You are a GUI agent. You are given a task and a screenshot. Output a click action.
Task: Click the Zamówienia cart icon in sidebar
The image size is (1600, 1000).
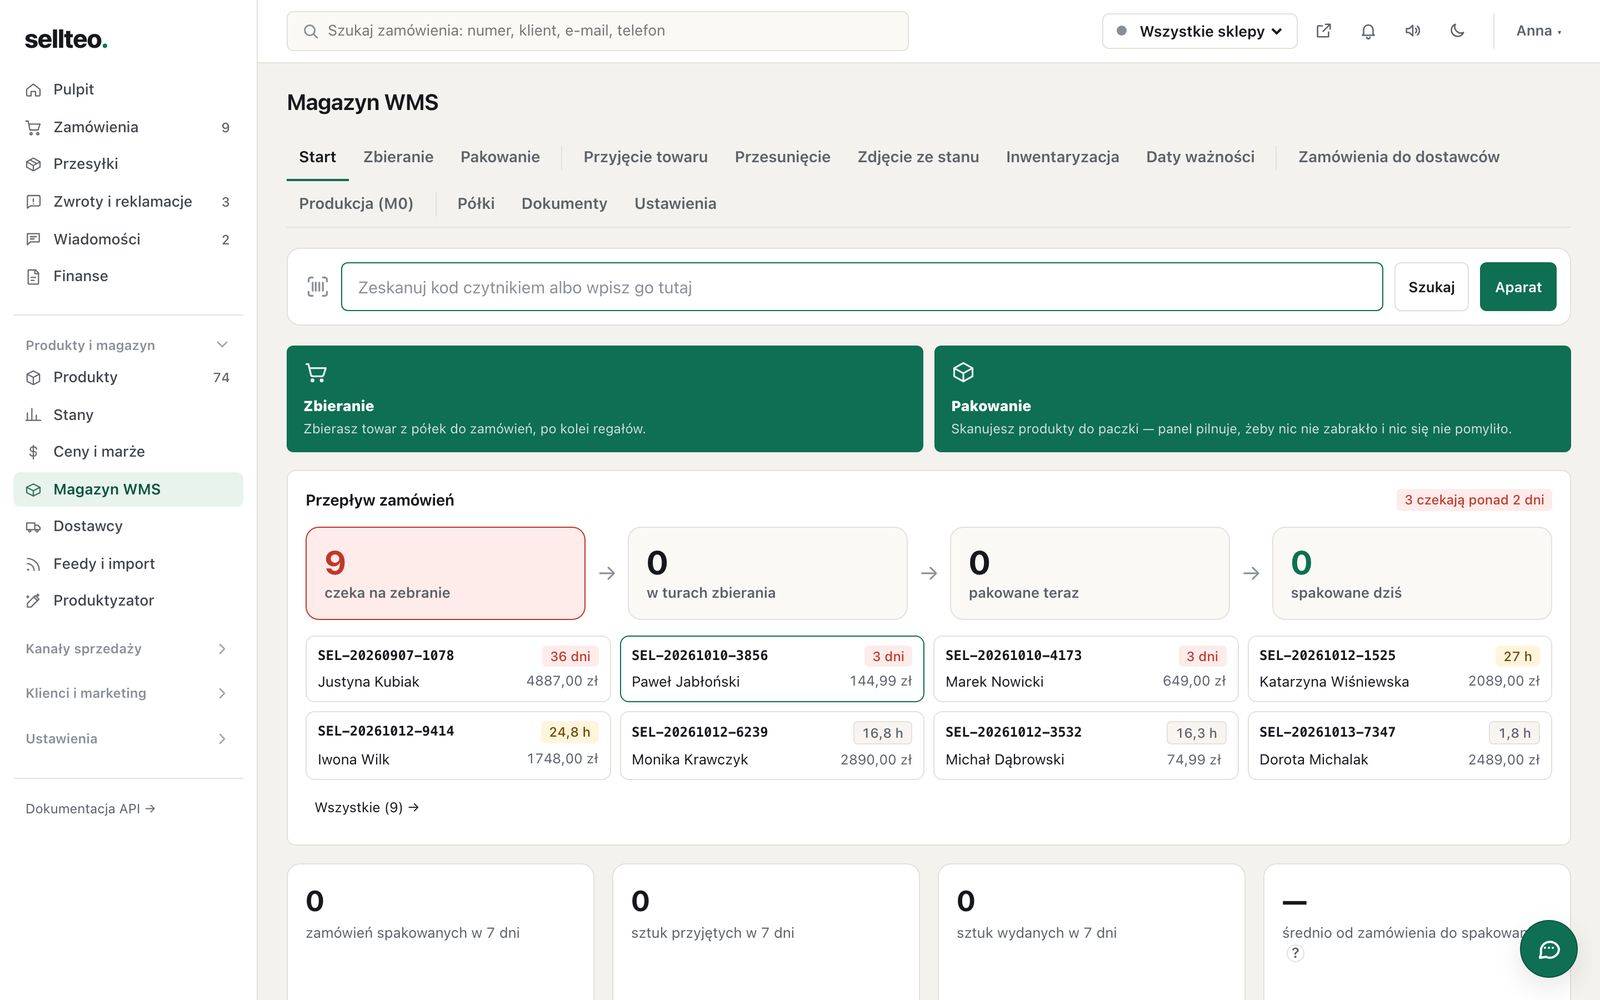tap(33, 128)
